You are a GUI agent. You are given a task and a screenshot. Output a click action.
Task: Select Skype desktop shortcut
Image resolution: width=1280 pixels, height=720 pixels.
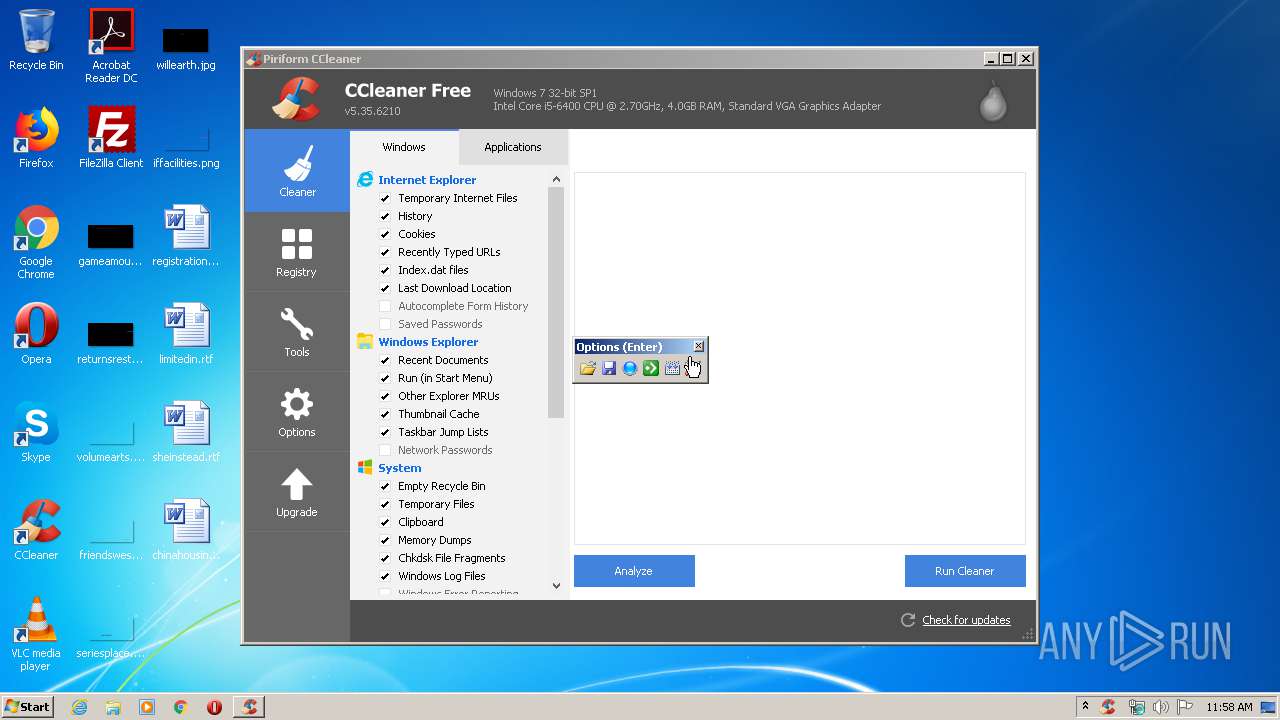36,432
